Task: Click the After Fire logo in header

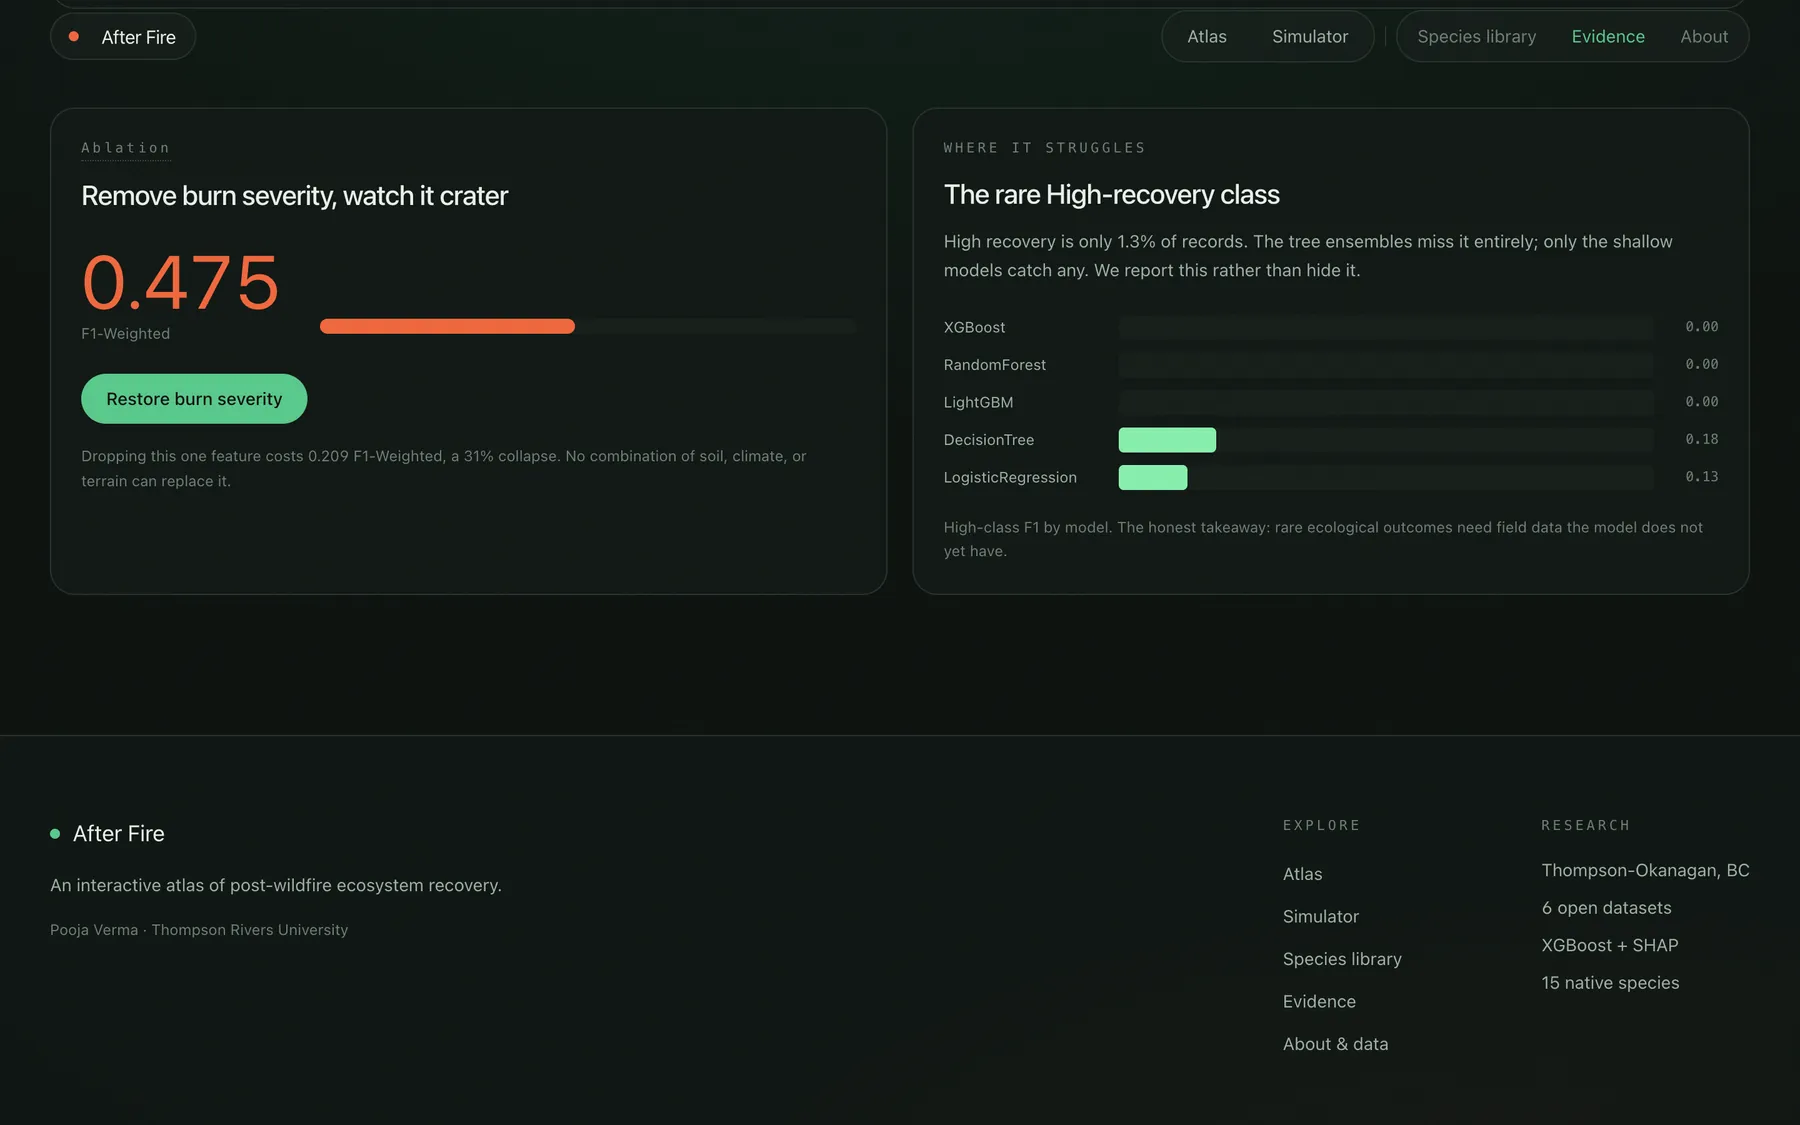Action: point(123,37)
